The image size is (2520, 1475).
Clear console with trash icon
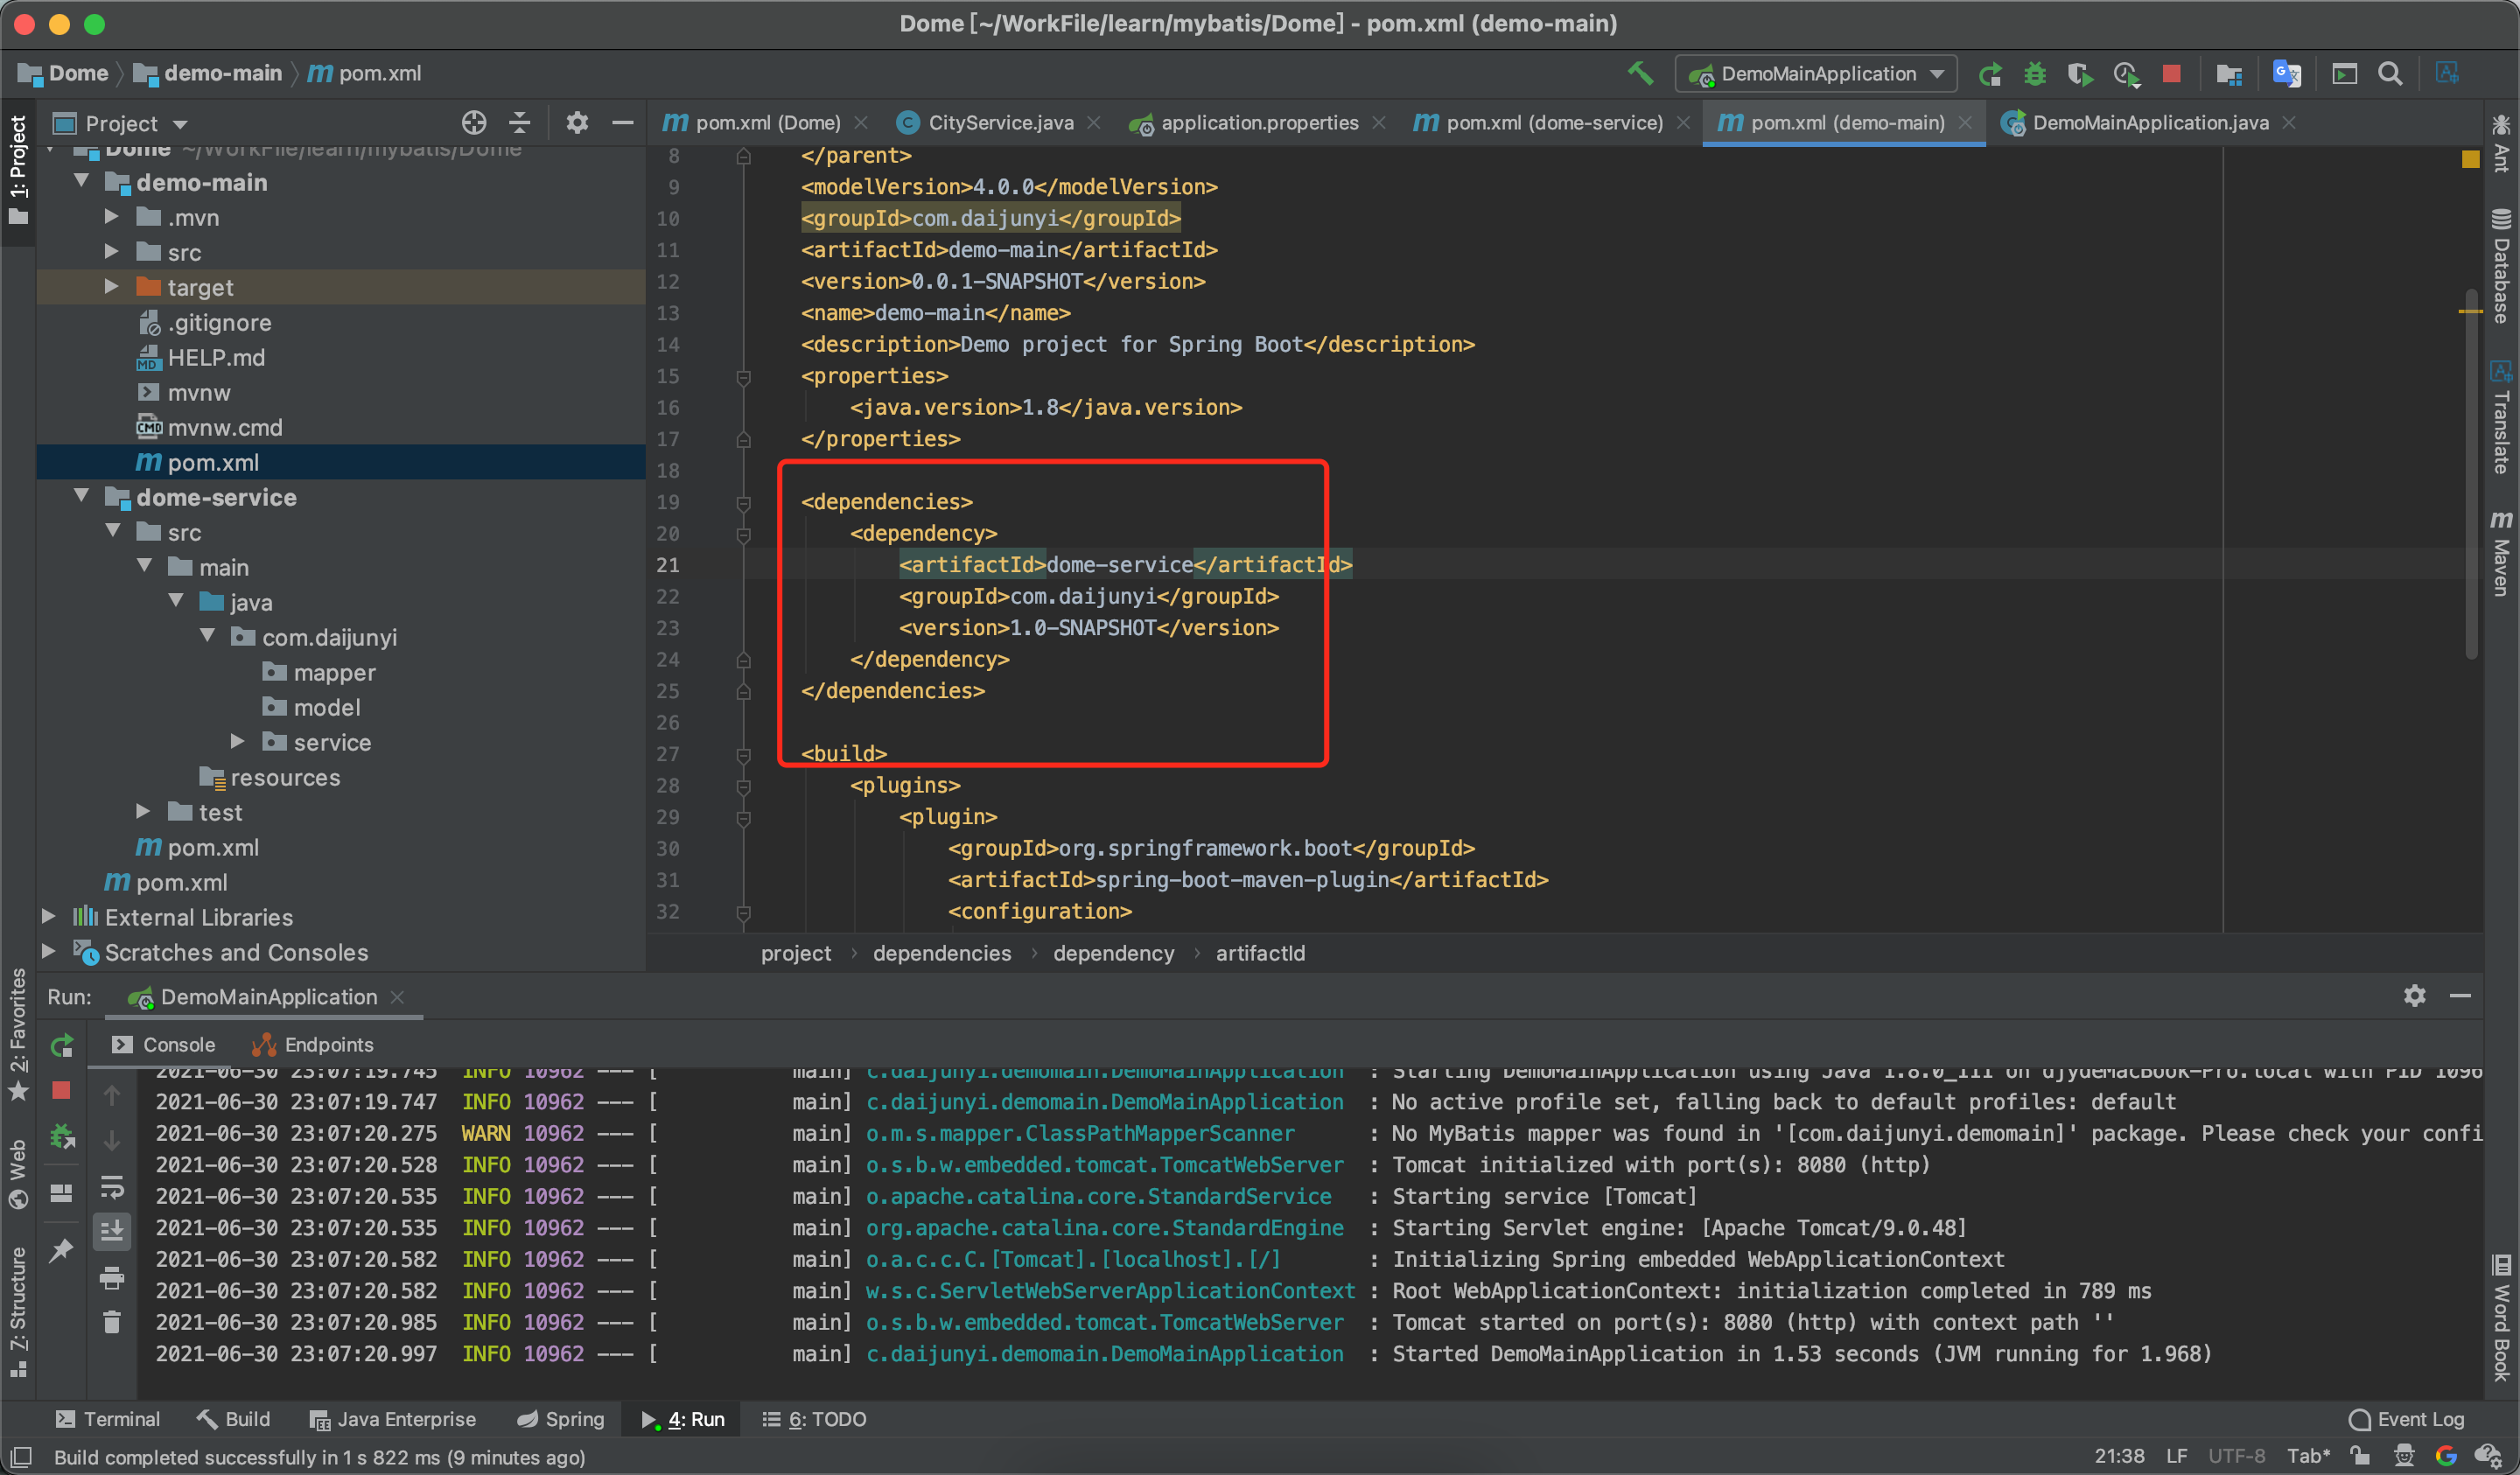[x=112, y=1322]
